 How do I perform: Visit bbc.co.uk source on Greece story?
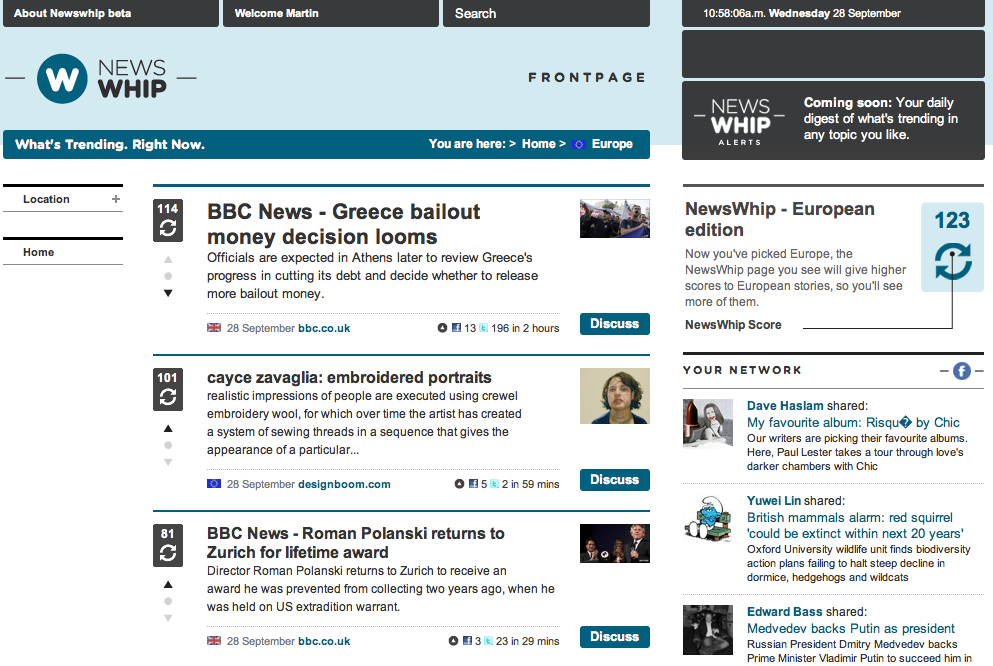click(324, 328)
